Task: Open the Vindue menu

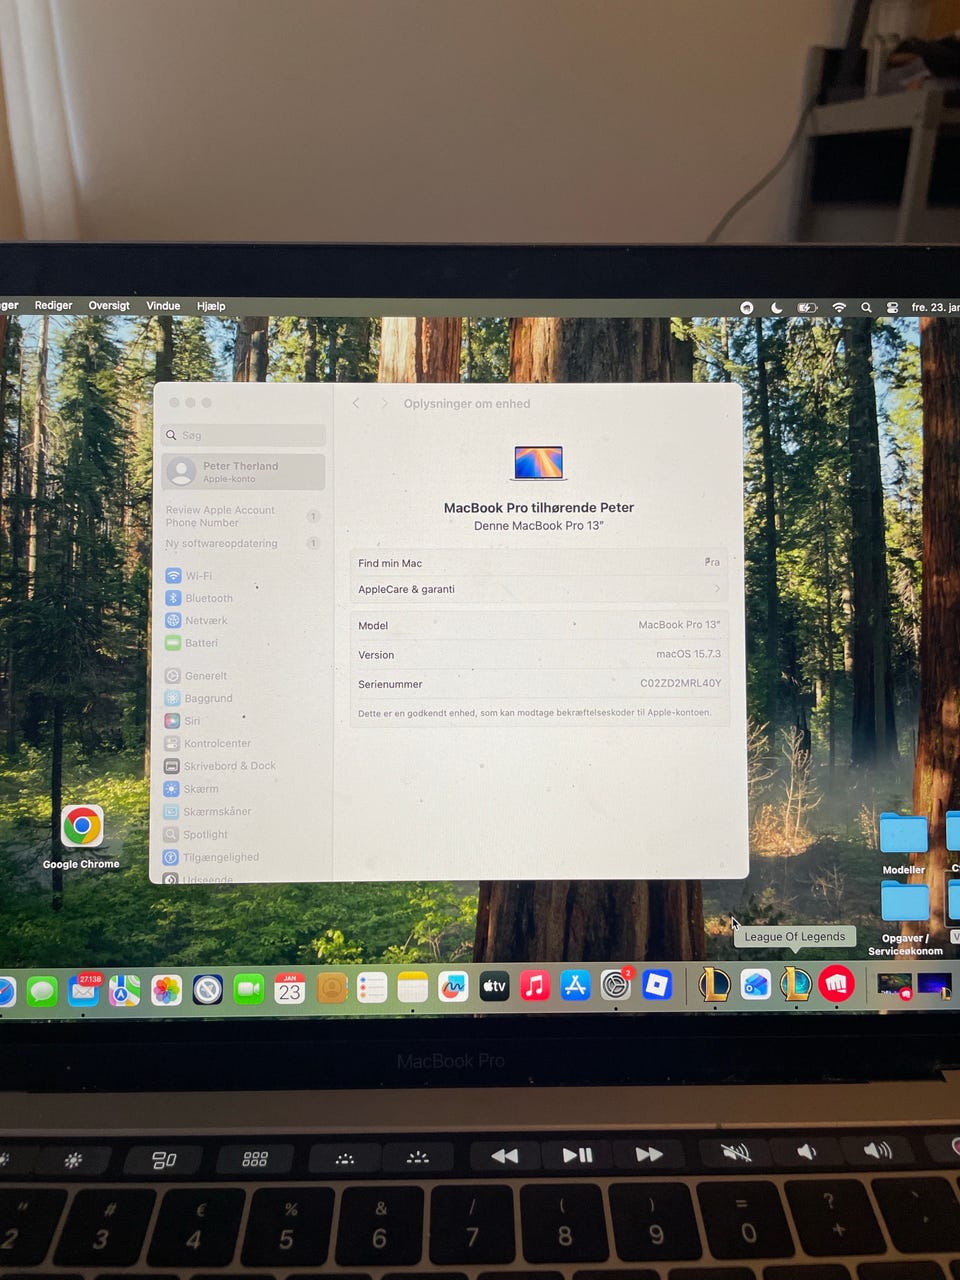Action: click(163, 306)
